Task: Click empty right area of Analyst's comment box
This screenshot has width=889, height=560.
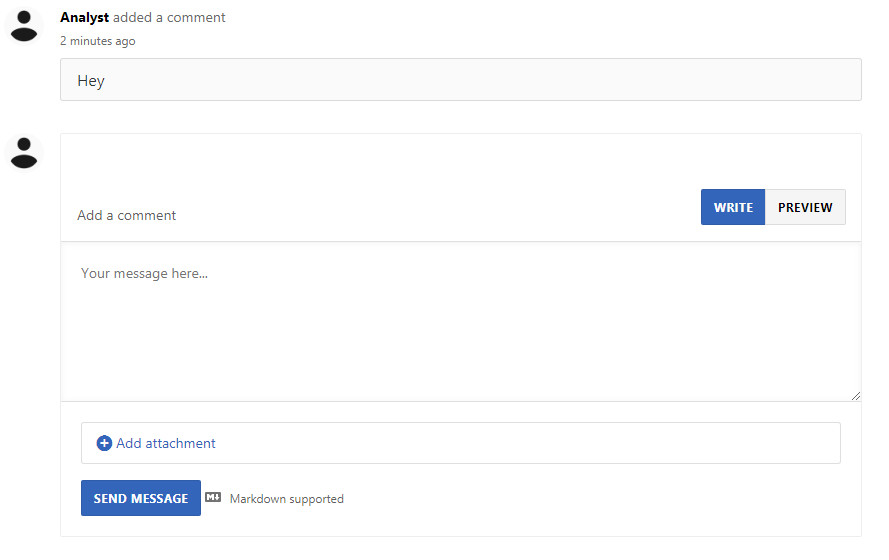Action: tap(567, 80)
